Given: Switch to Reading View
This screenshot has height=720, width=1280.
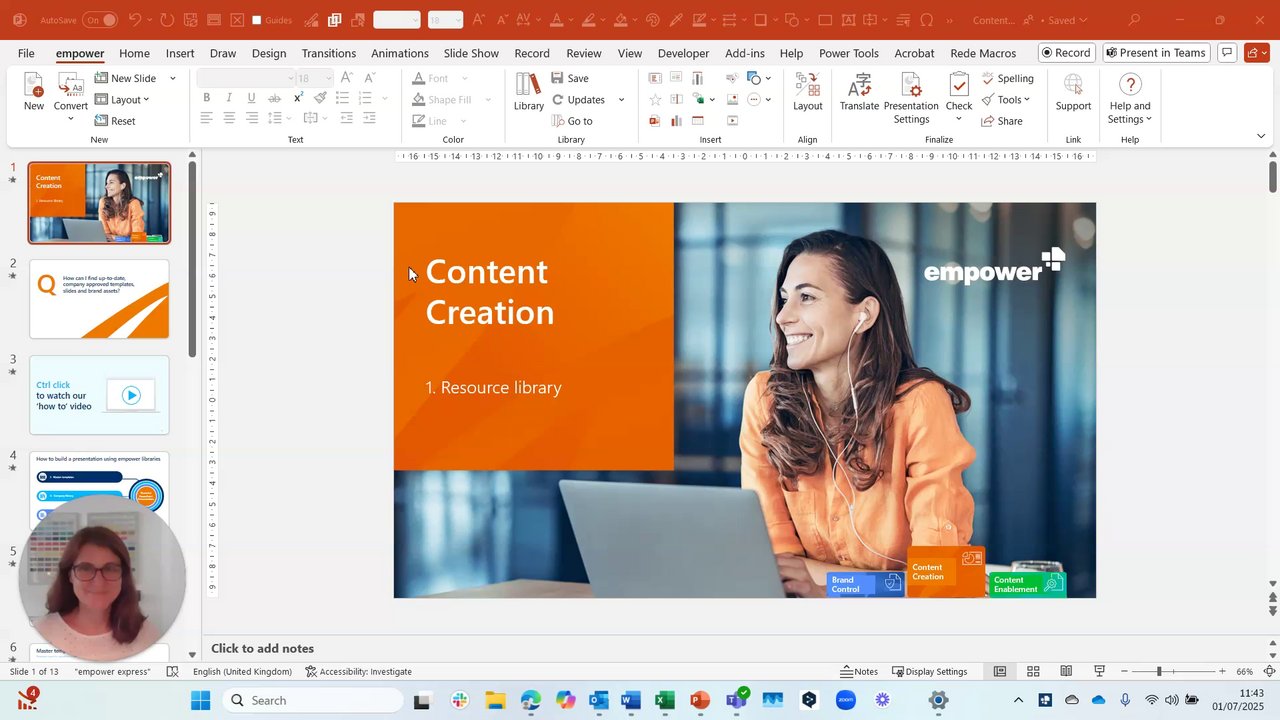Looking at the screenshot, I should click(x=1066, y=671).
